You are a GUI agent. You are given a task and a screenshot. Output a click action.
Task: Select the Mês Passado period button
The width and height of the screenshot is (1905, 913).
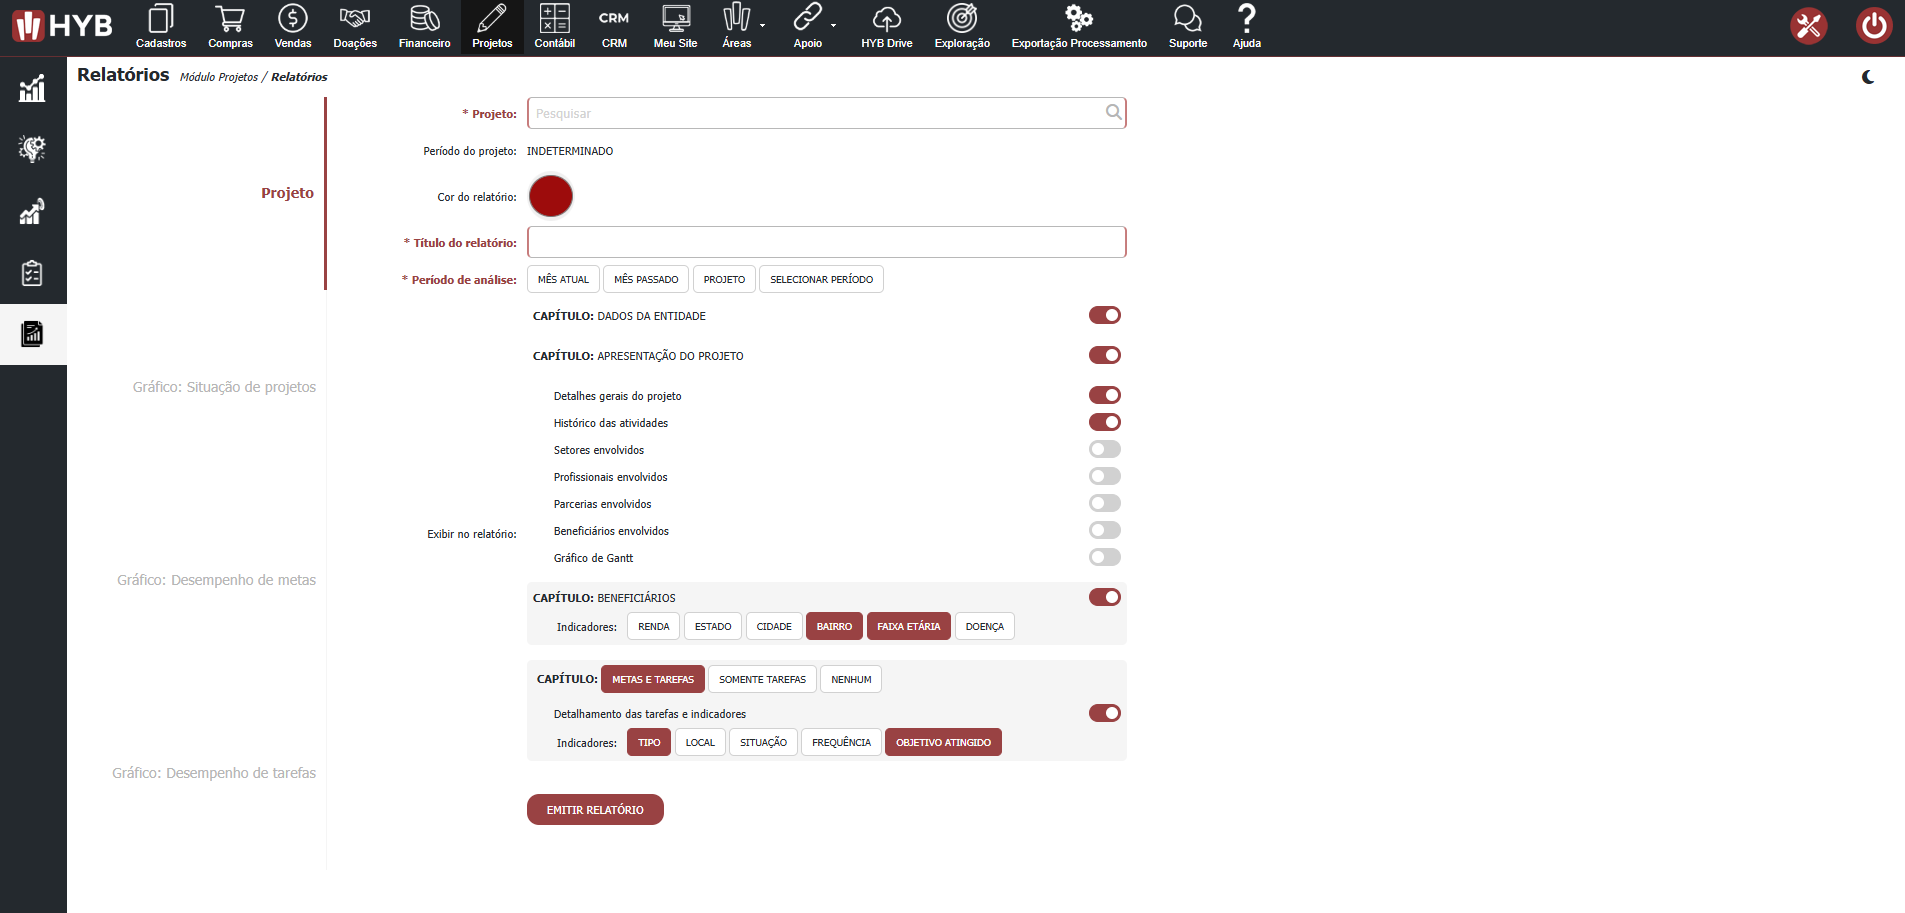point(646,280)
